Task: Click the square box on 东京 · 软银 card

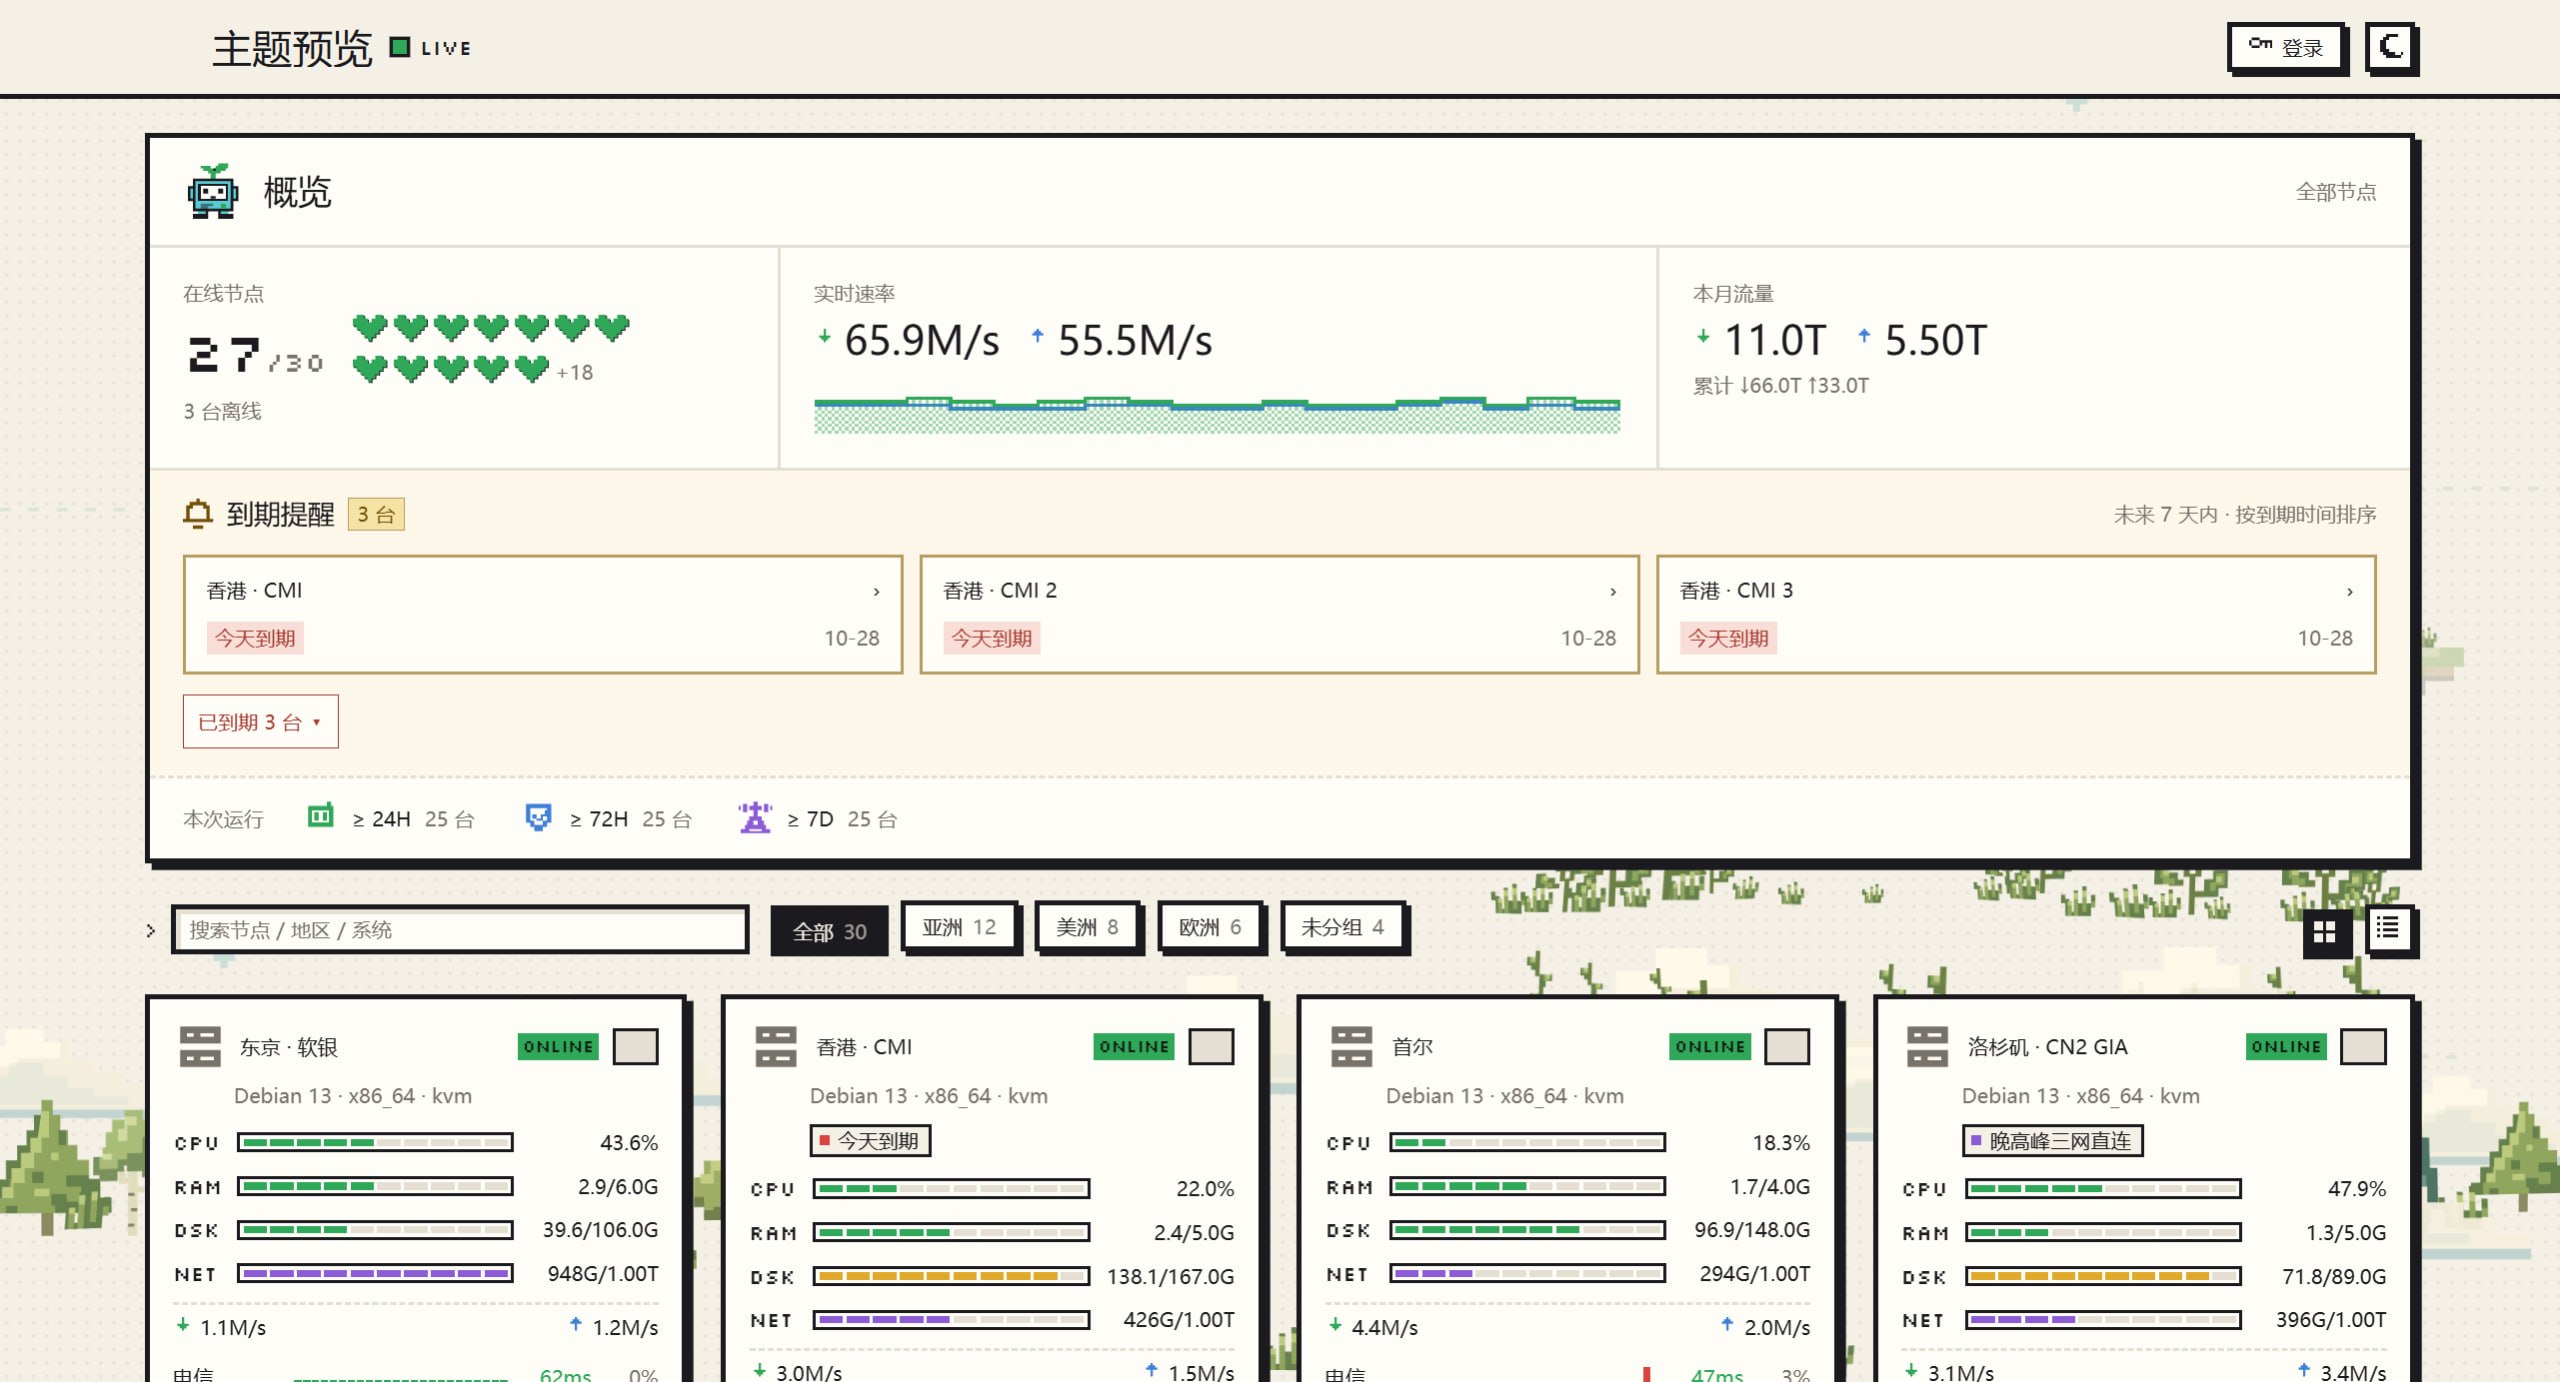Action: [x=636, y=1047]
